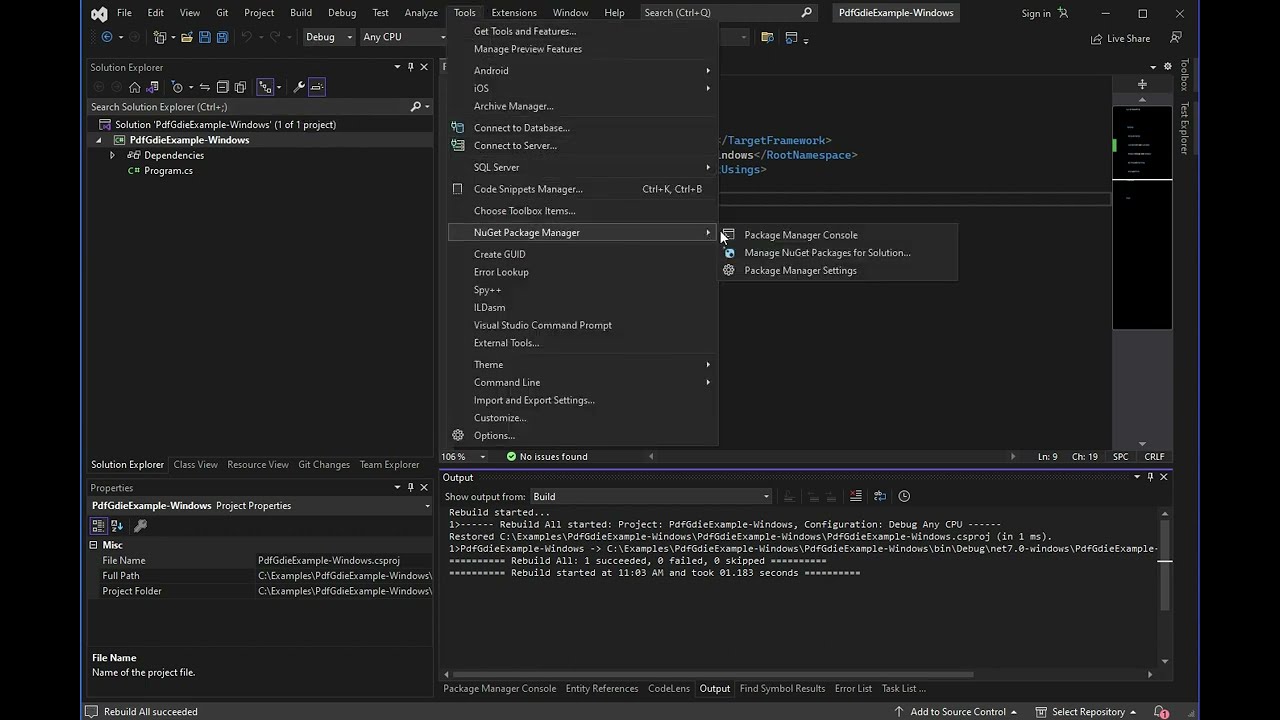Screen dimensions: 1280x720
Task: Switch to the Git Changes tab
Action: pyautogui.click(x=324, y=465)
